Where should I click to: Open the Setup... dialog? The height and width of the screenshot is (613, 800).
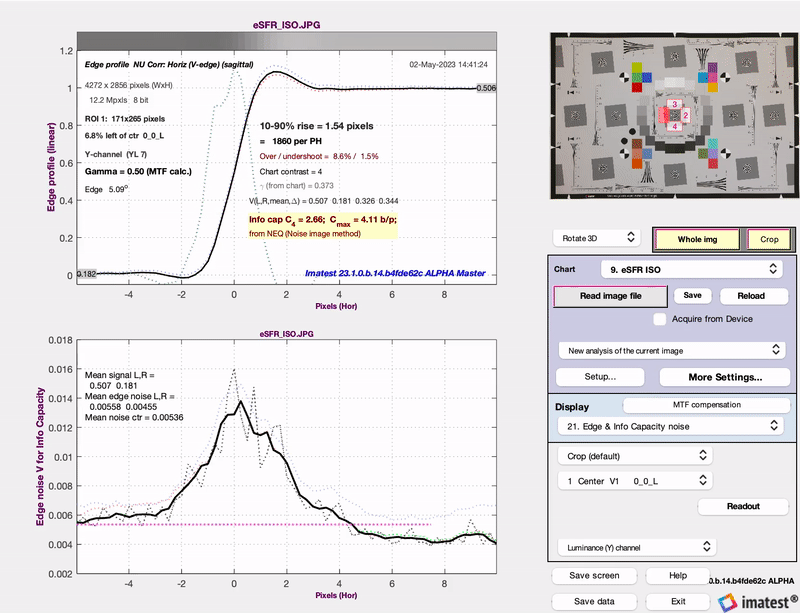[600, 377]
